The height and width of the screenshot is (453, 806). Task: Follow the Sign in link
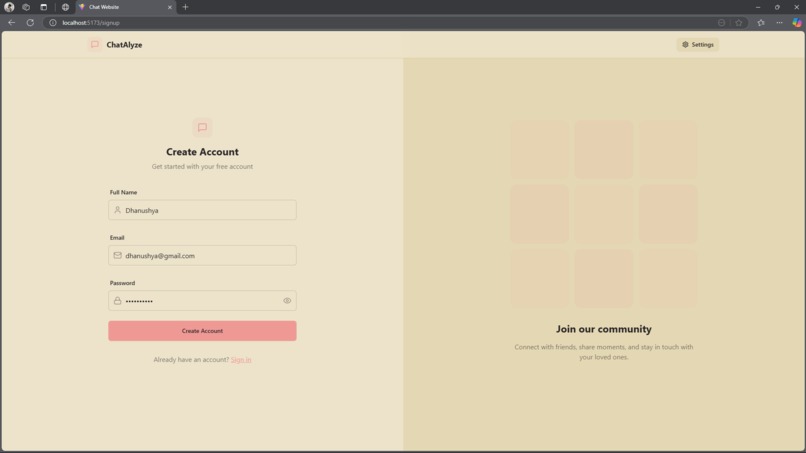tap(241, 359)
